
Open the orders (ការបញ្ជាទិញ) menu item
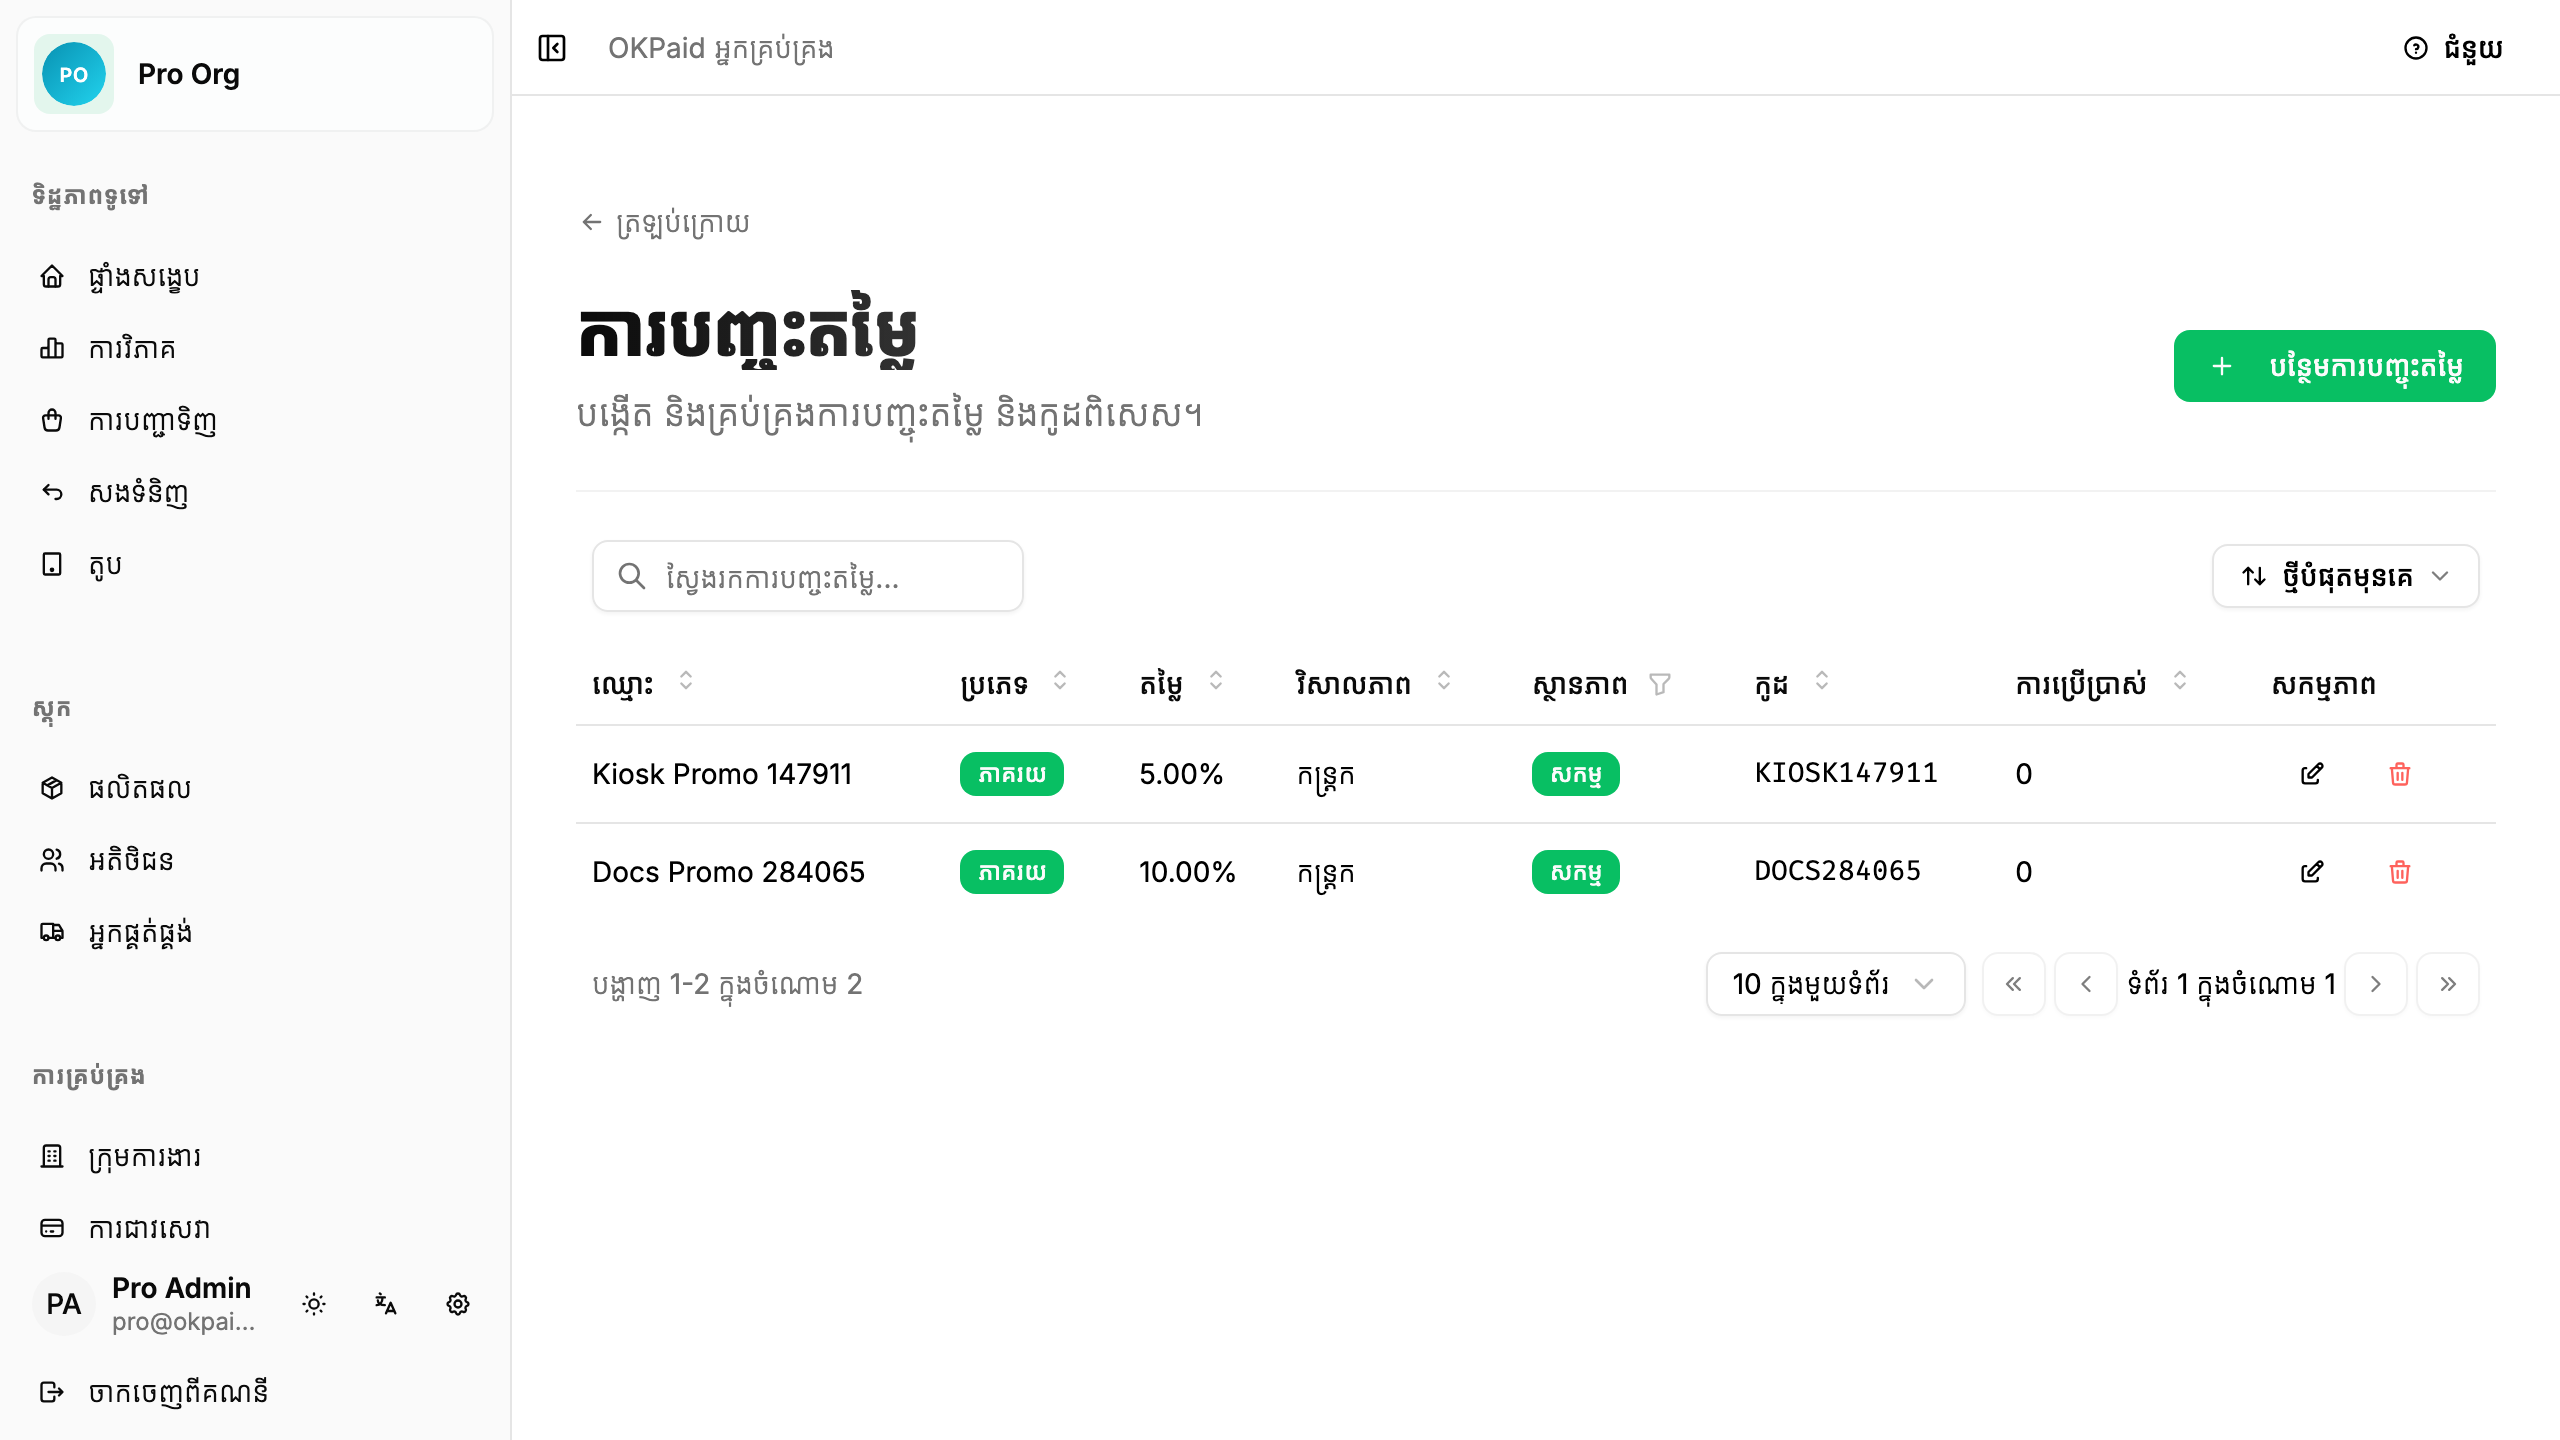pyautogui.click(x=255, y=420)
